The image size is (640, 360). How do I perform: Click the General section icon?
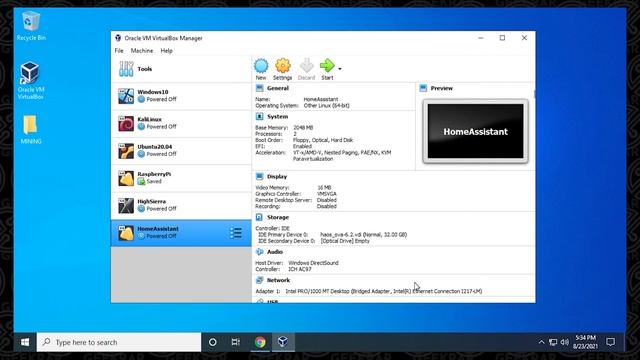(260, 88)
